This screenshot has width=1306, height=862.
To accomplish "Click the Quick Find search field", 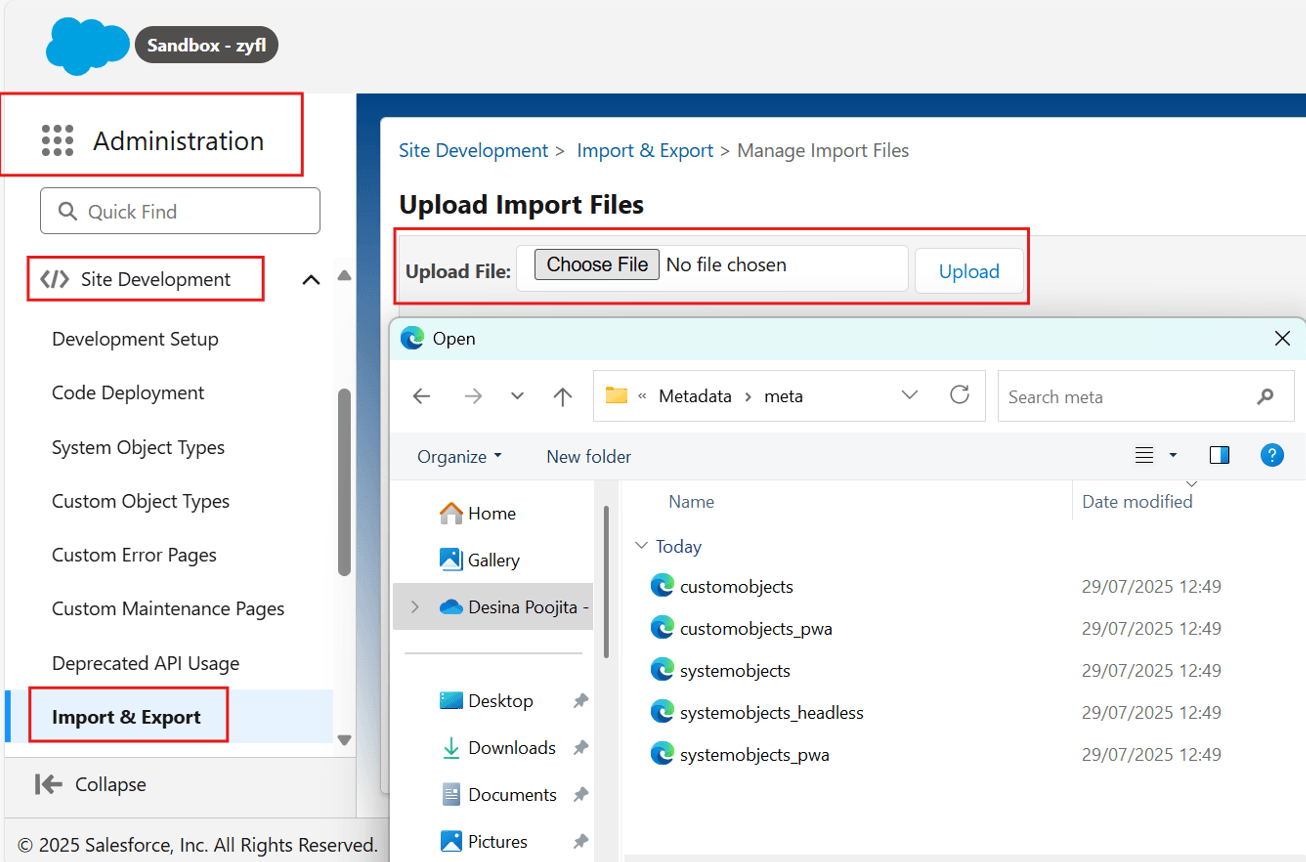I will point(180,211).
